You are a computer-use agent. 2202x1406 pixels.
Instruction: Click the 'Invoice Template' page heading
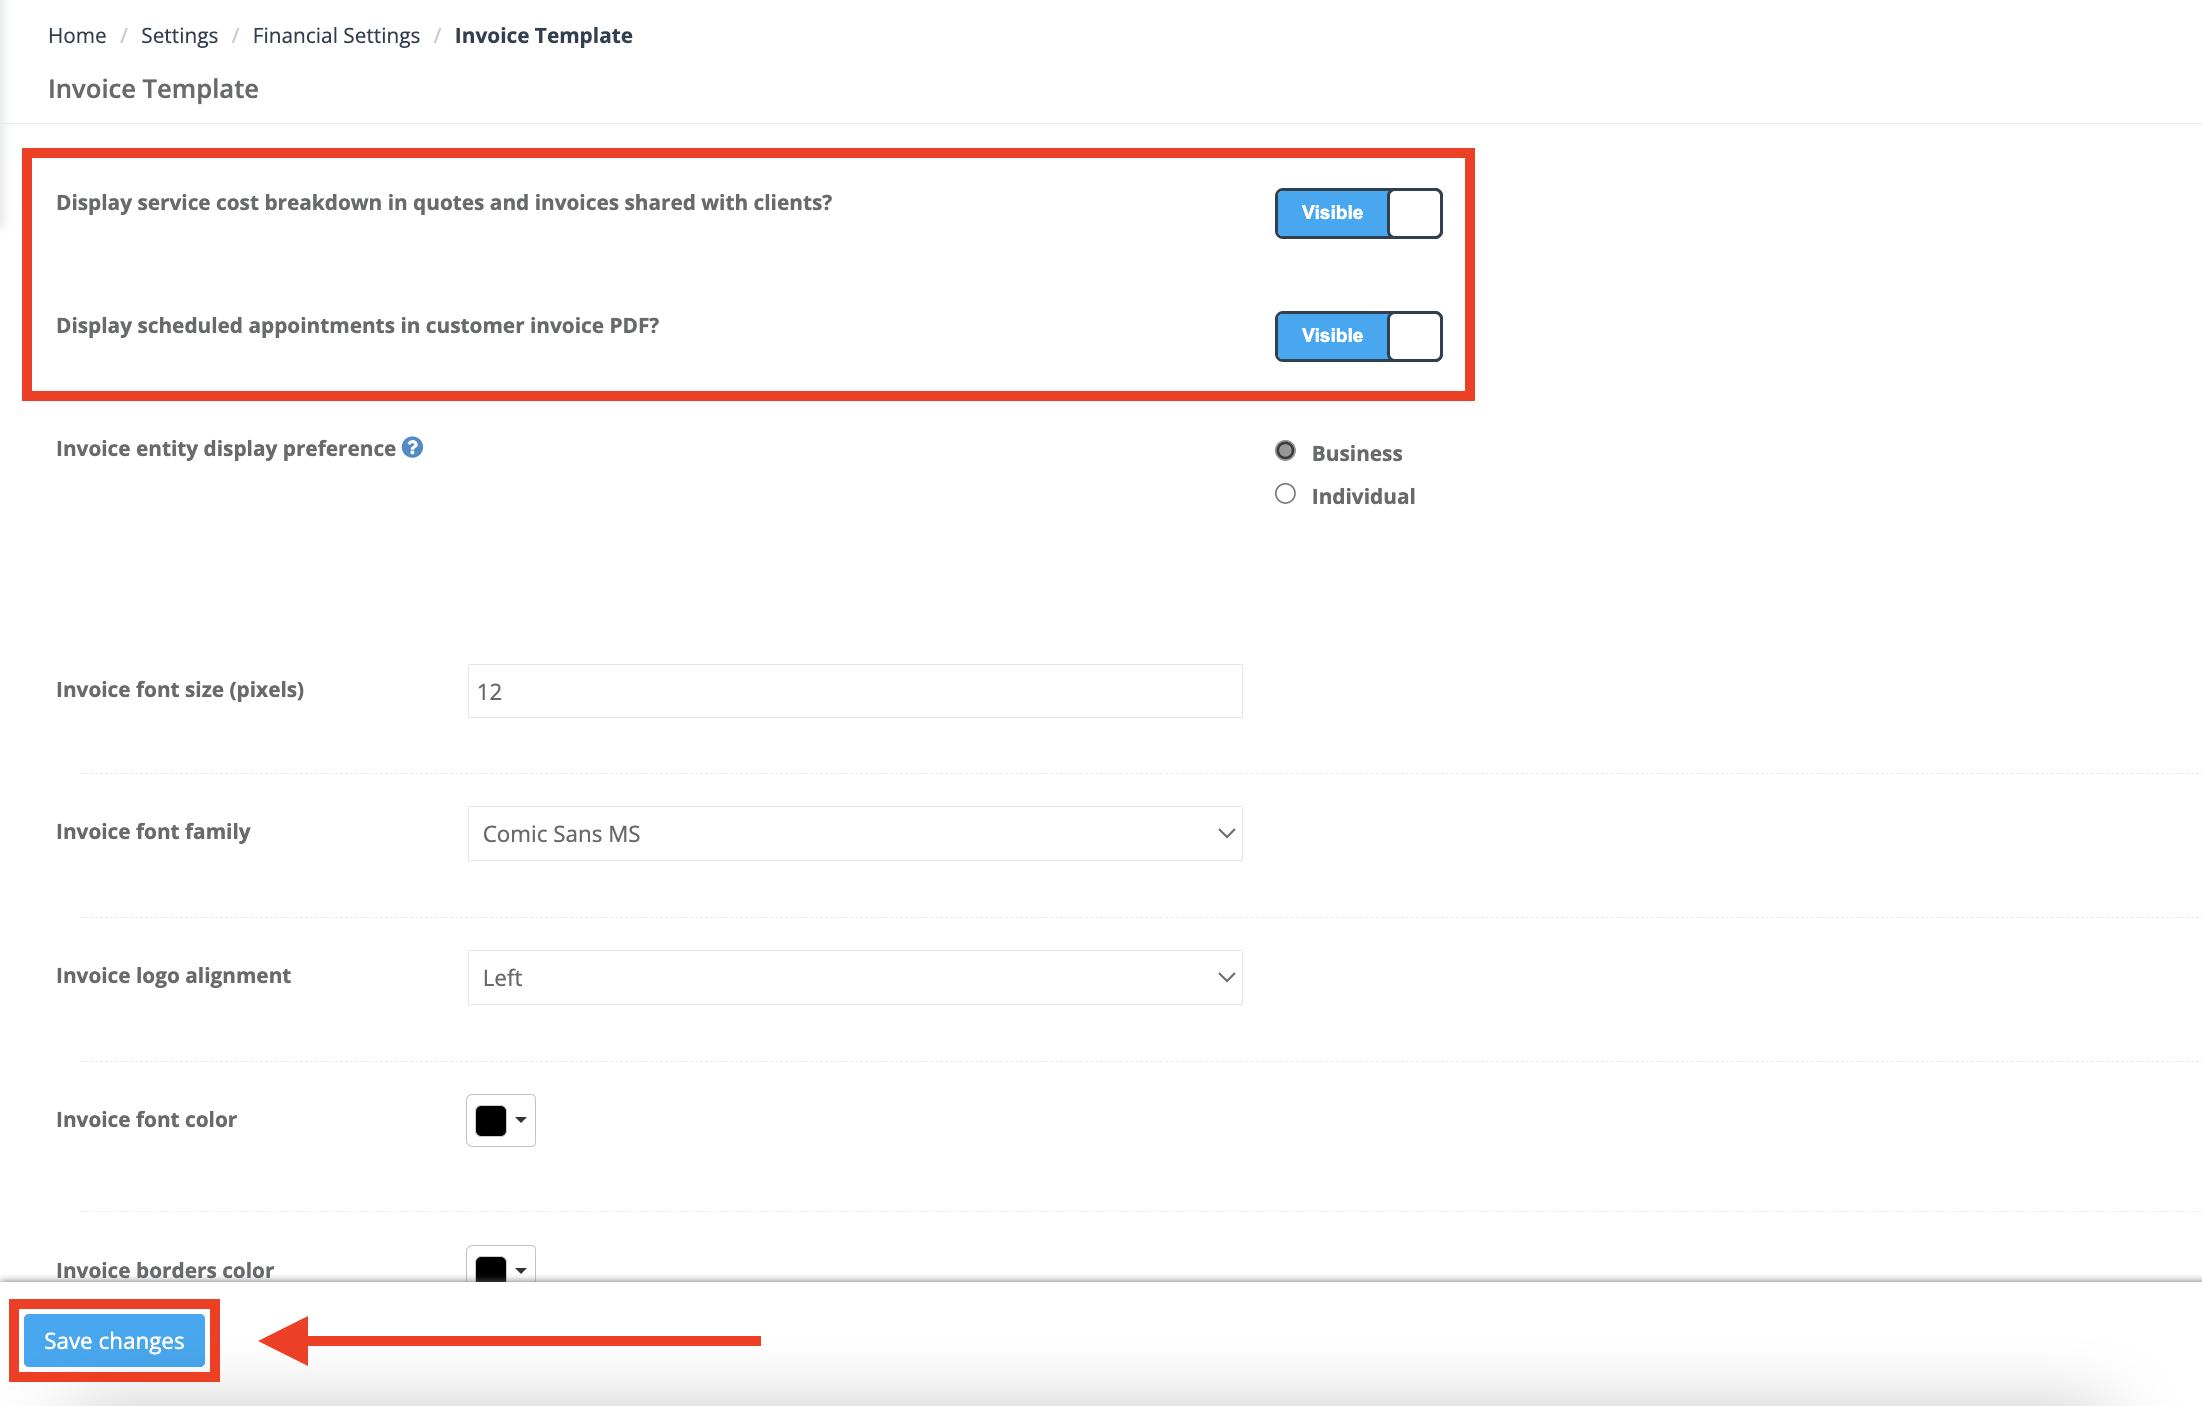(x=153, y=89)
